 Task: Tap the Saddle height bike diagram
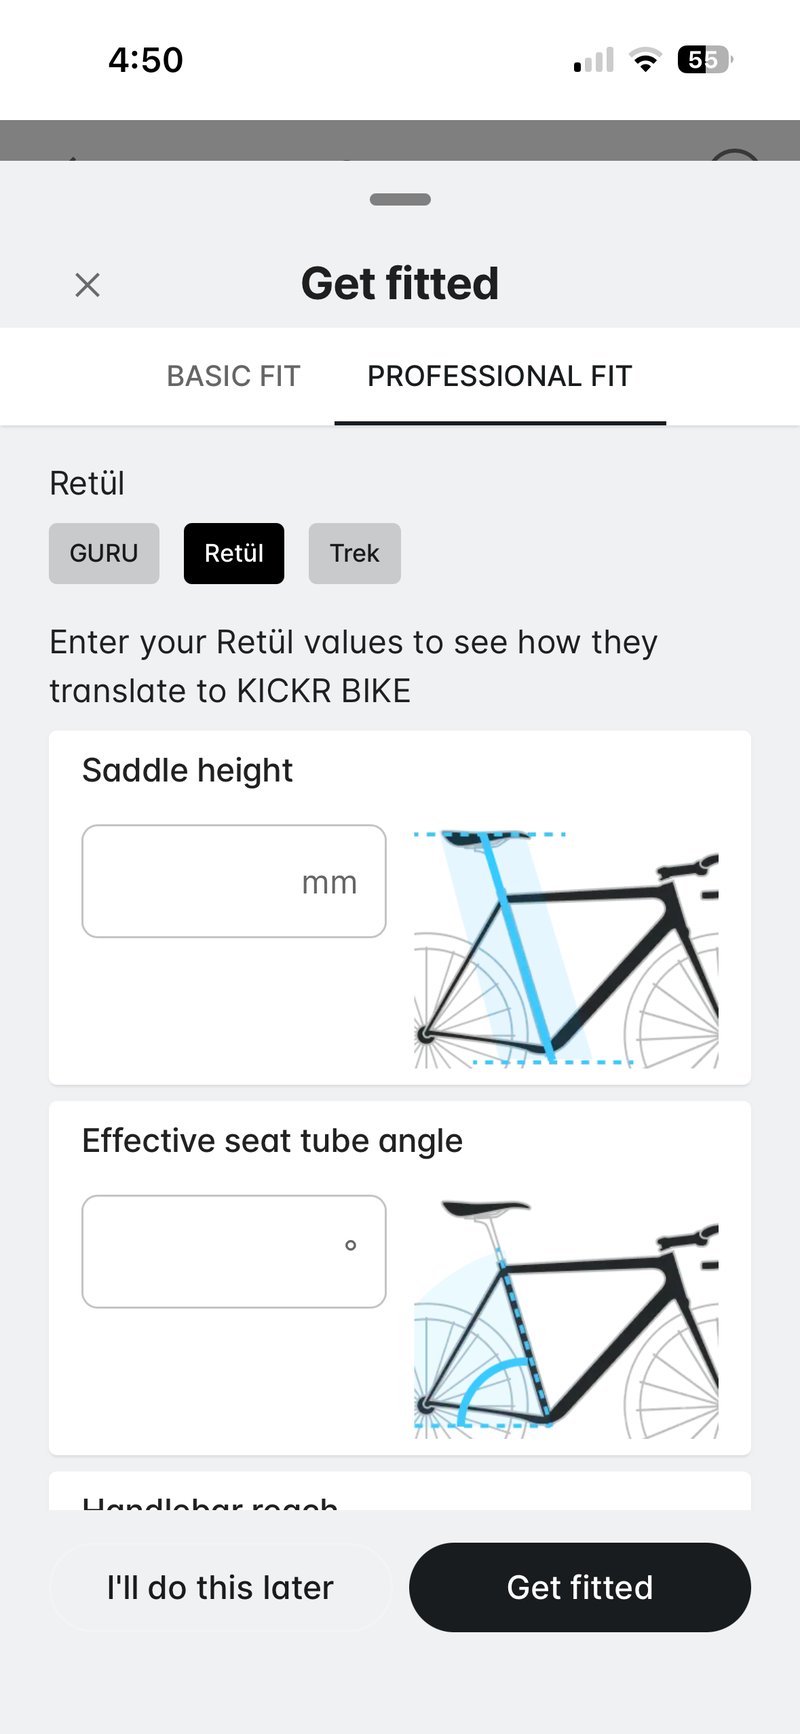pos(566,948)
